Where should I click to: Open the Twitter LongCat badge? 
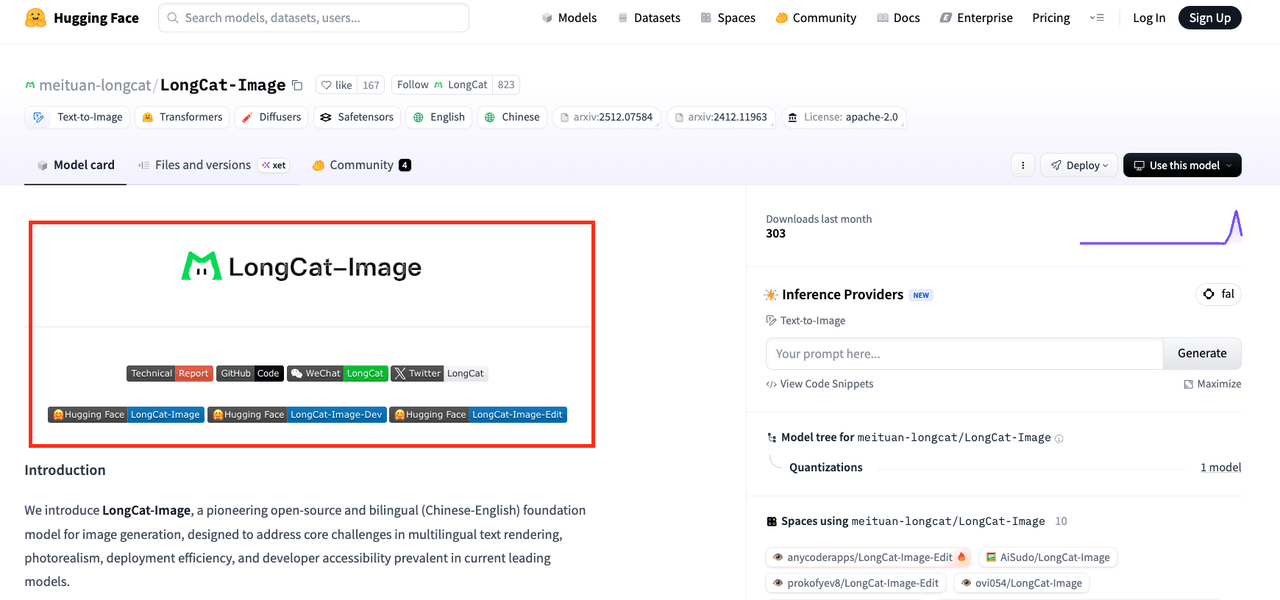pyautogui.click(x=439, y=373)
